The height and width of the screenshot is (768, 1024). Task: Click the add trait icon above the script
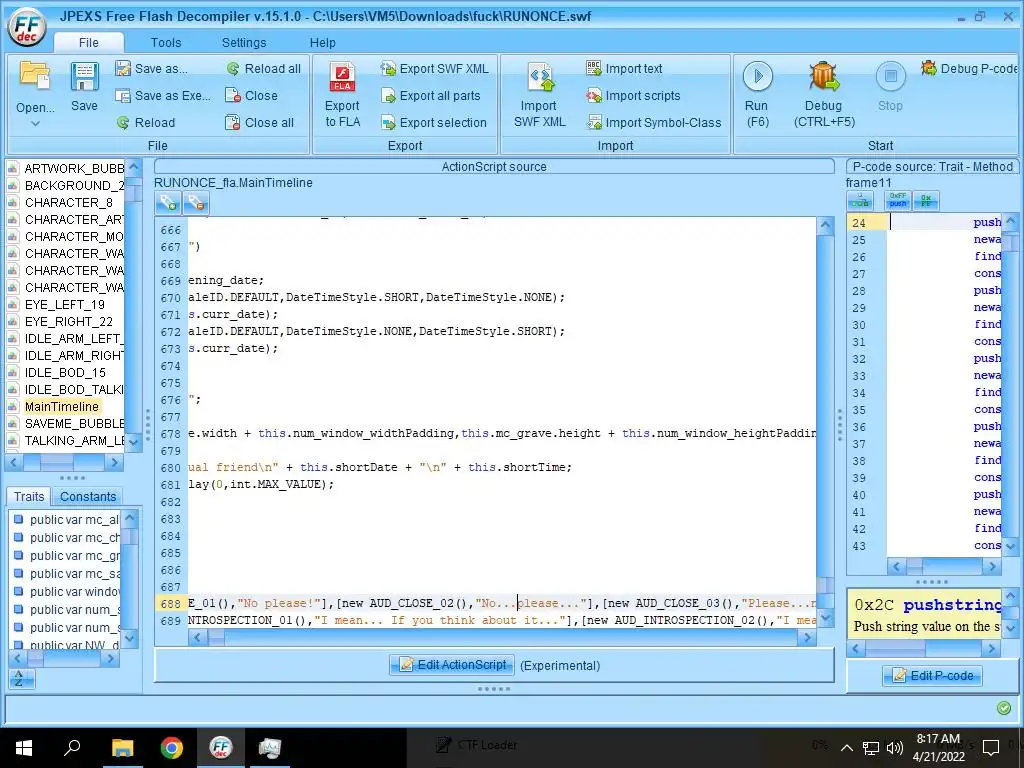pyautogui.click(x=168, y=203)
